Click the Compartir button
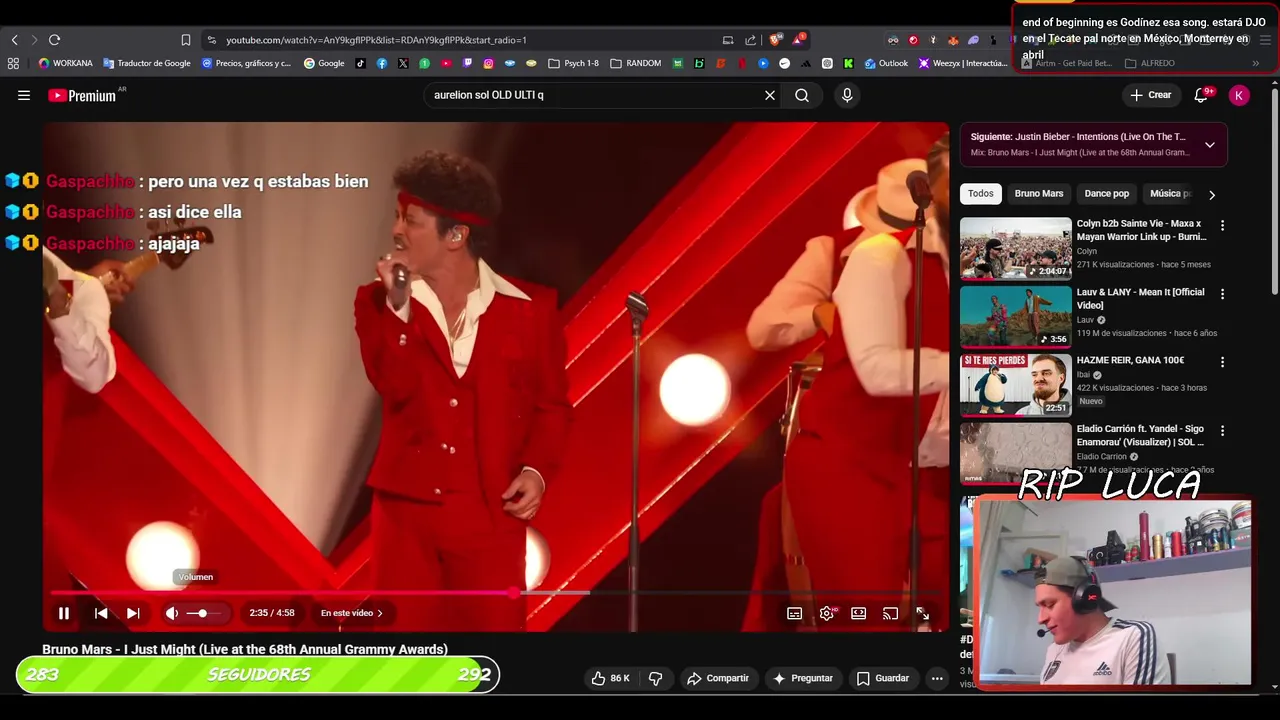The image size is (1280, 720). [x=718, y=678]
